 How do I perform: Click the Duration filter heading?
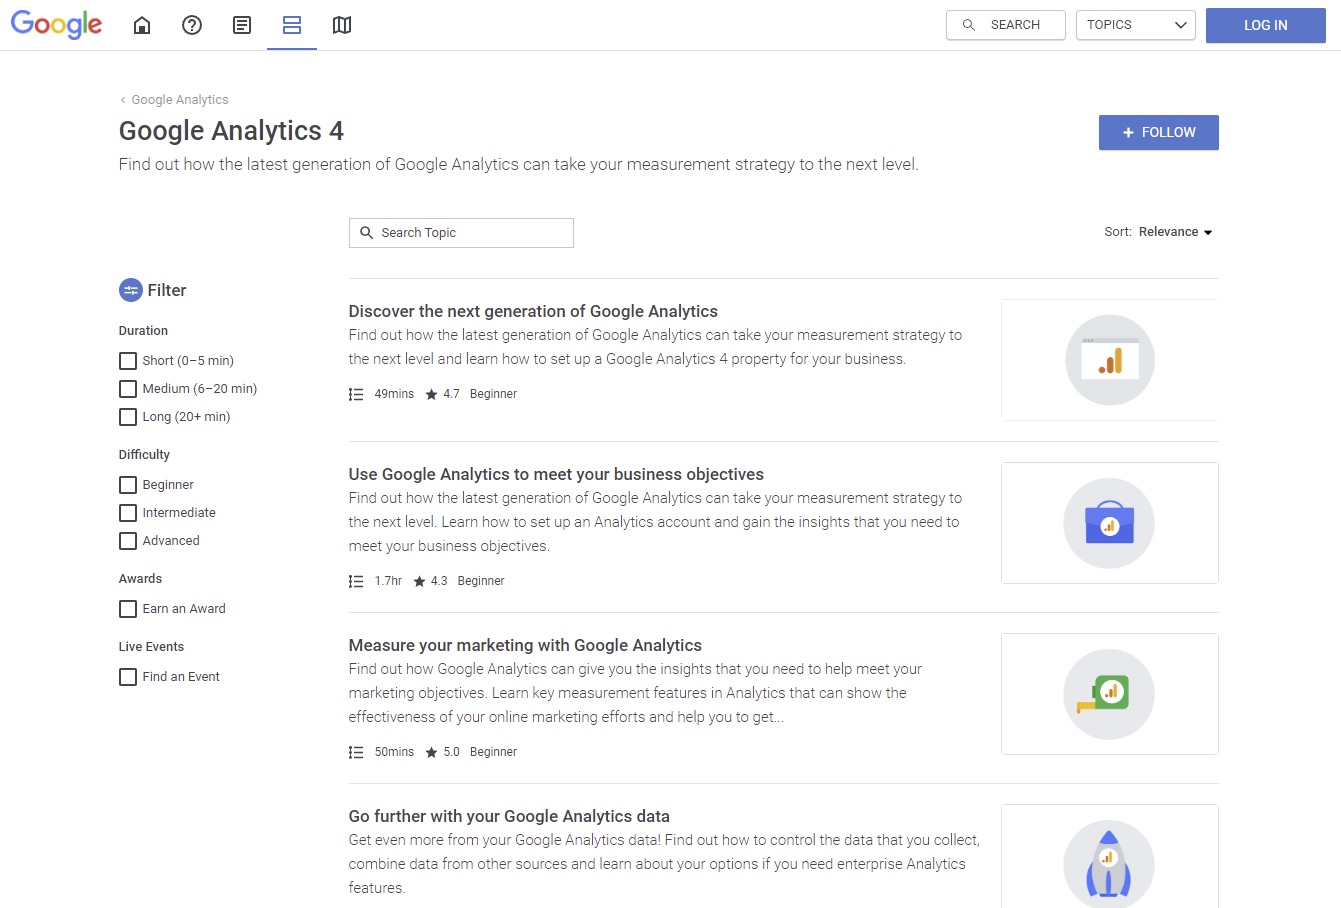tap(143, 331)
